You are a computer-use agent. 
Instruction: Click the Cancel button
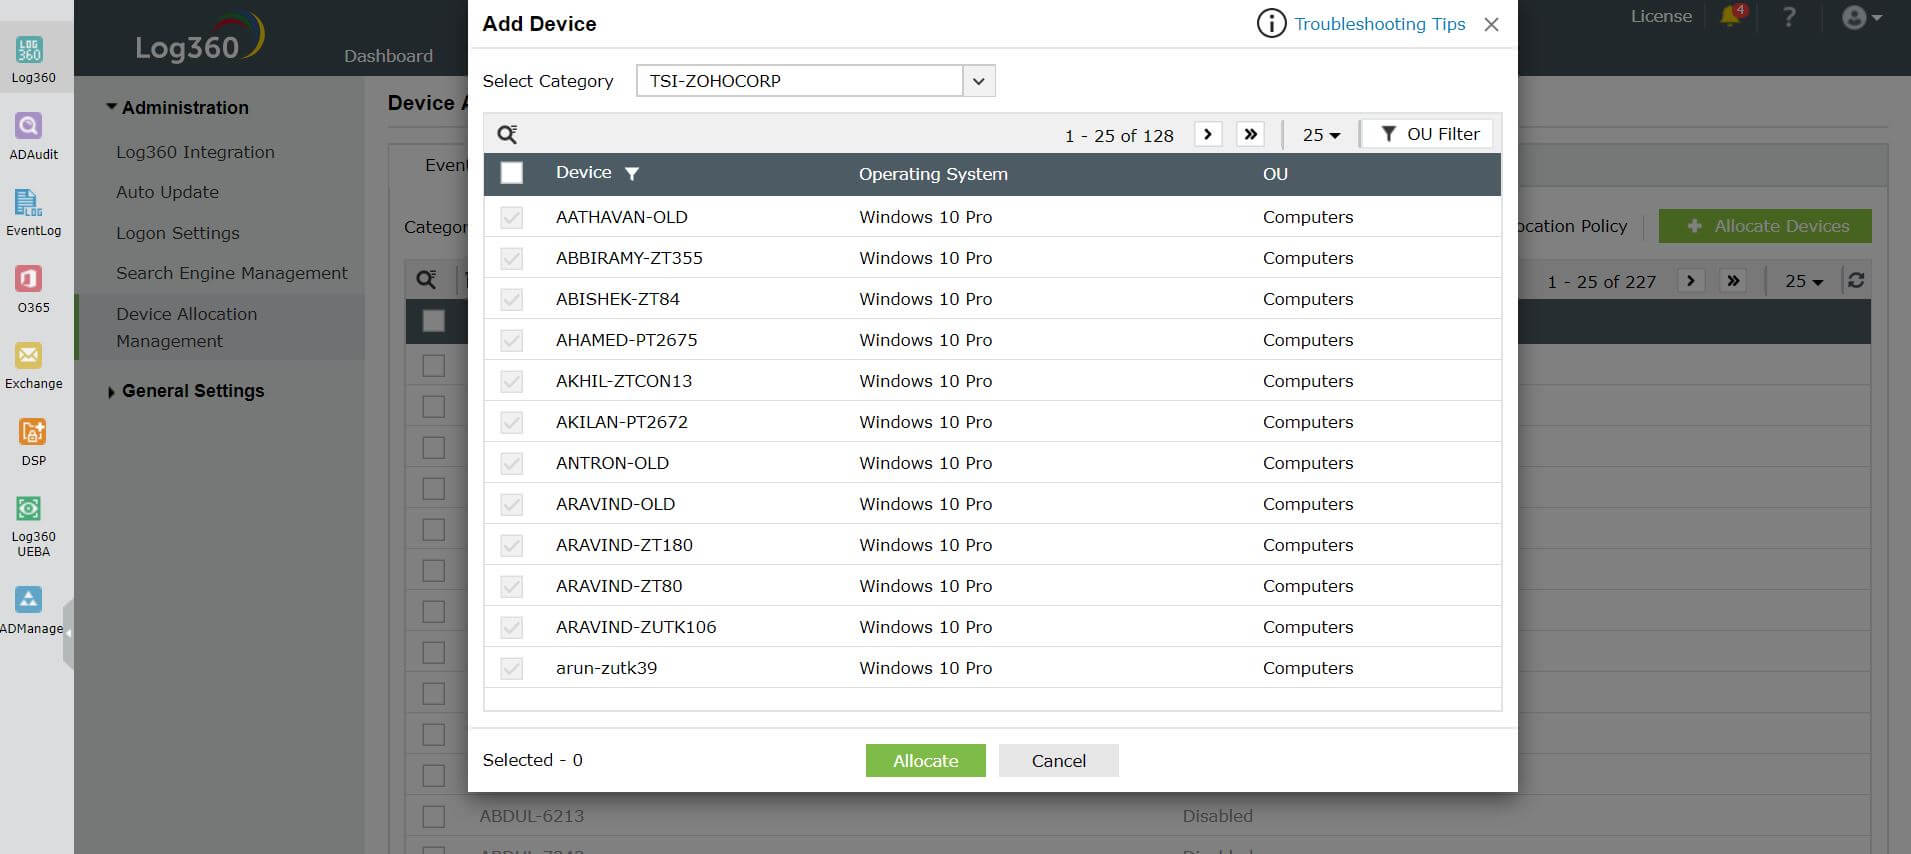[x=1058, y=760]
